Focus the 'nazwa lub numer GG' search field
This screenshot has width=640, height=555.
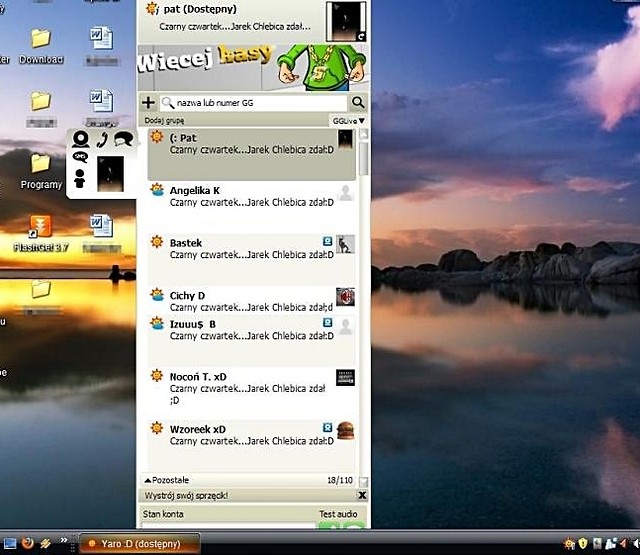pyautogui.click(x=253, y=103)
